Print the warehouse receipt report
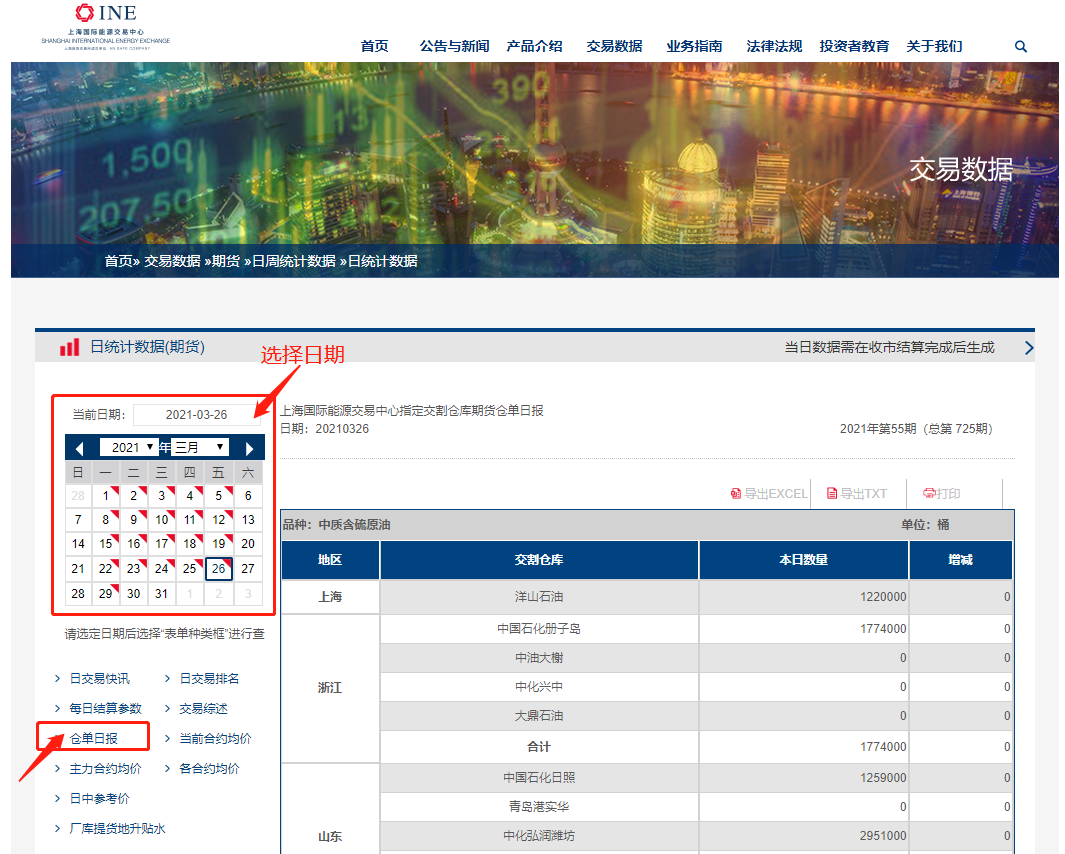 pyautogui.click(x=942, y=494)
